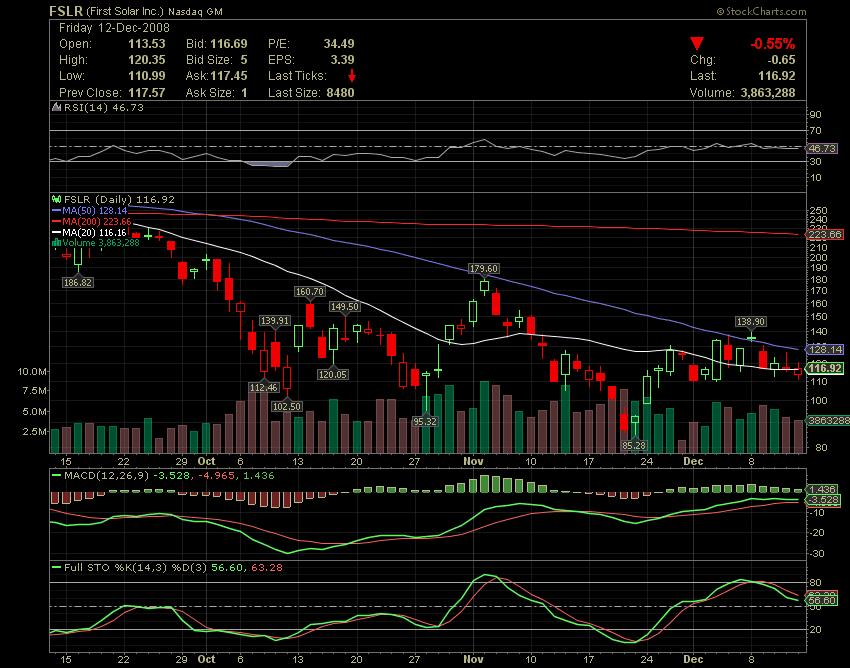Screen dimensions: 850x668
Task: Click the green MACD legend line marker
Action: (56, 476)
